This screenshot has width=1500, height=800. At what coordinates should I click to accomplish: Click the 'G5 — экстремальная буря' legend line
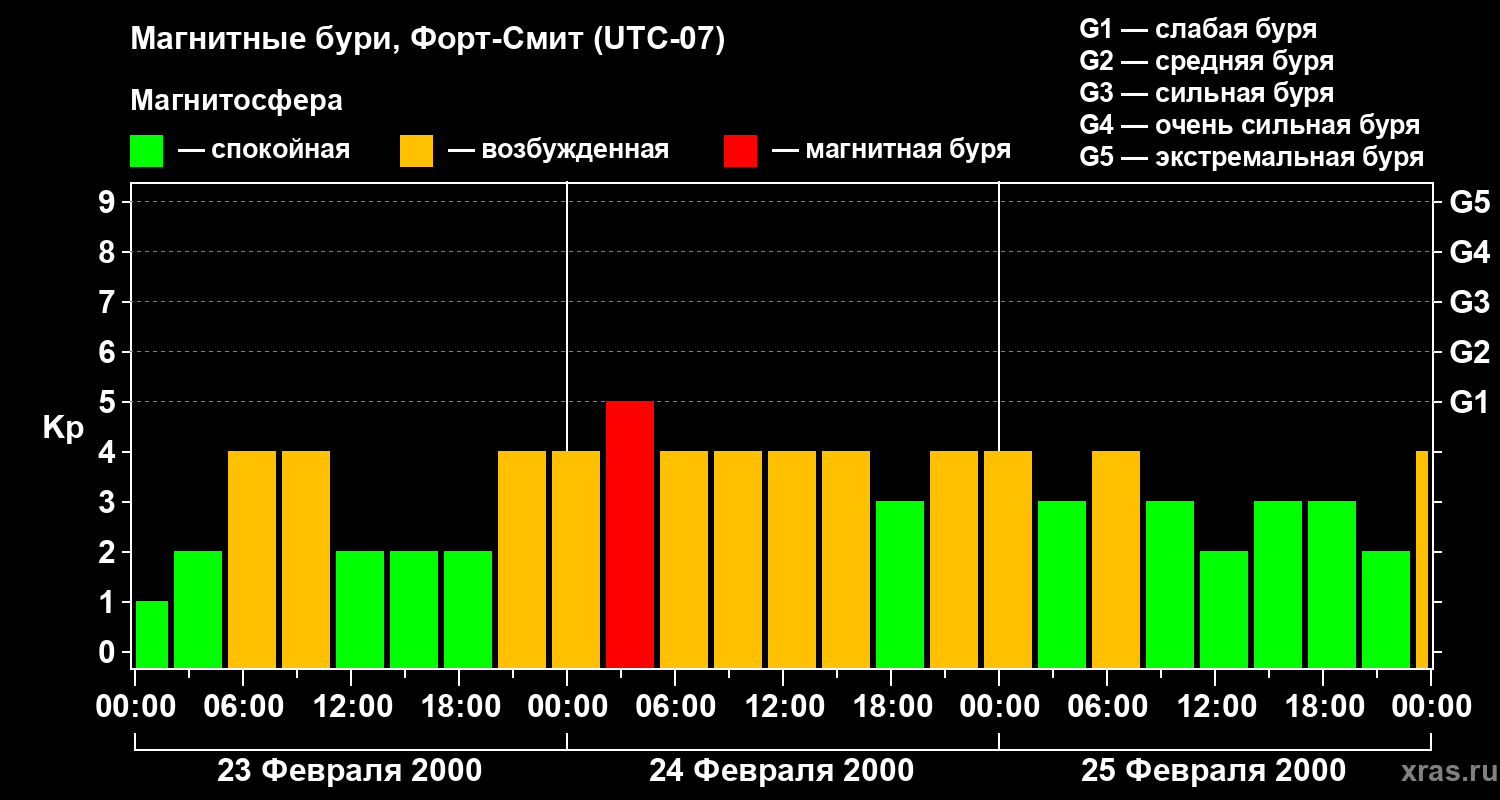(1251, 157)
